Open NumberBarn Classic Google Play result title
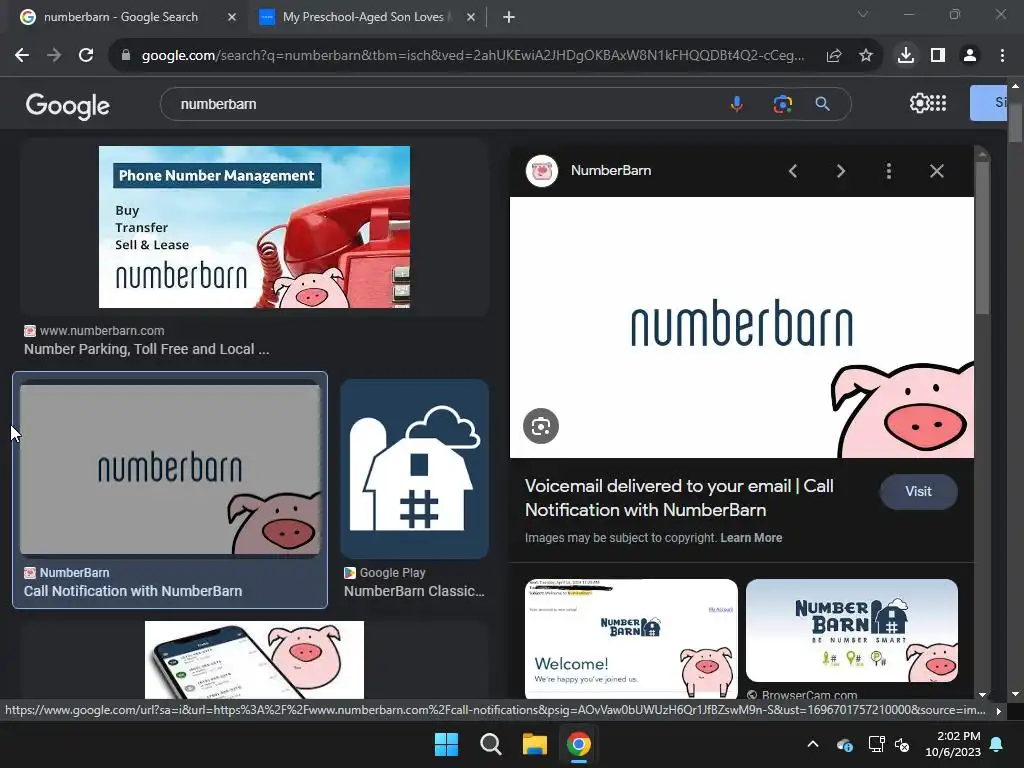The width and height of the screenshot is (1024, 768). pyautogui.click(x=414, y=591)
